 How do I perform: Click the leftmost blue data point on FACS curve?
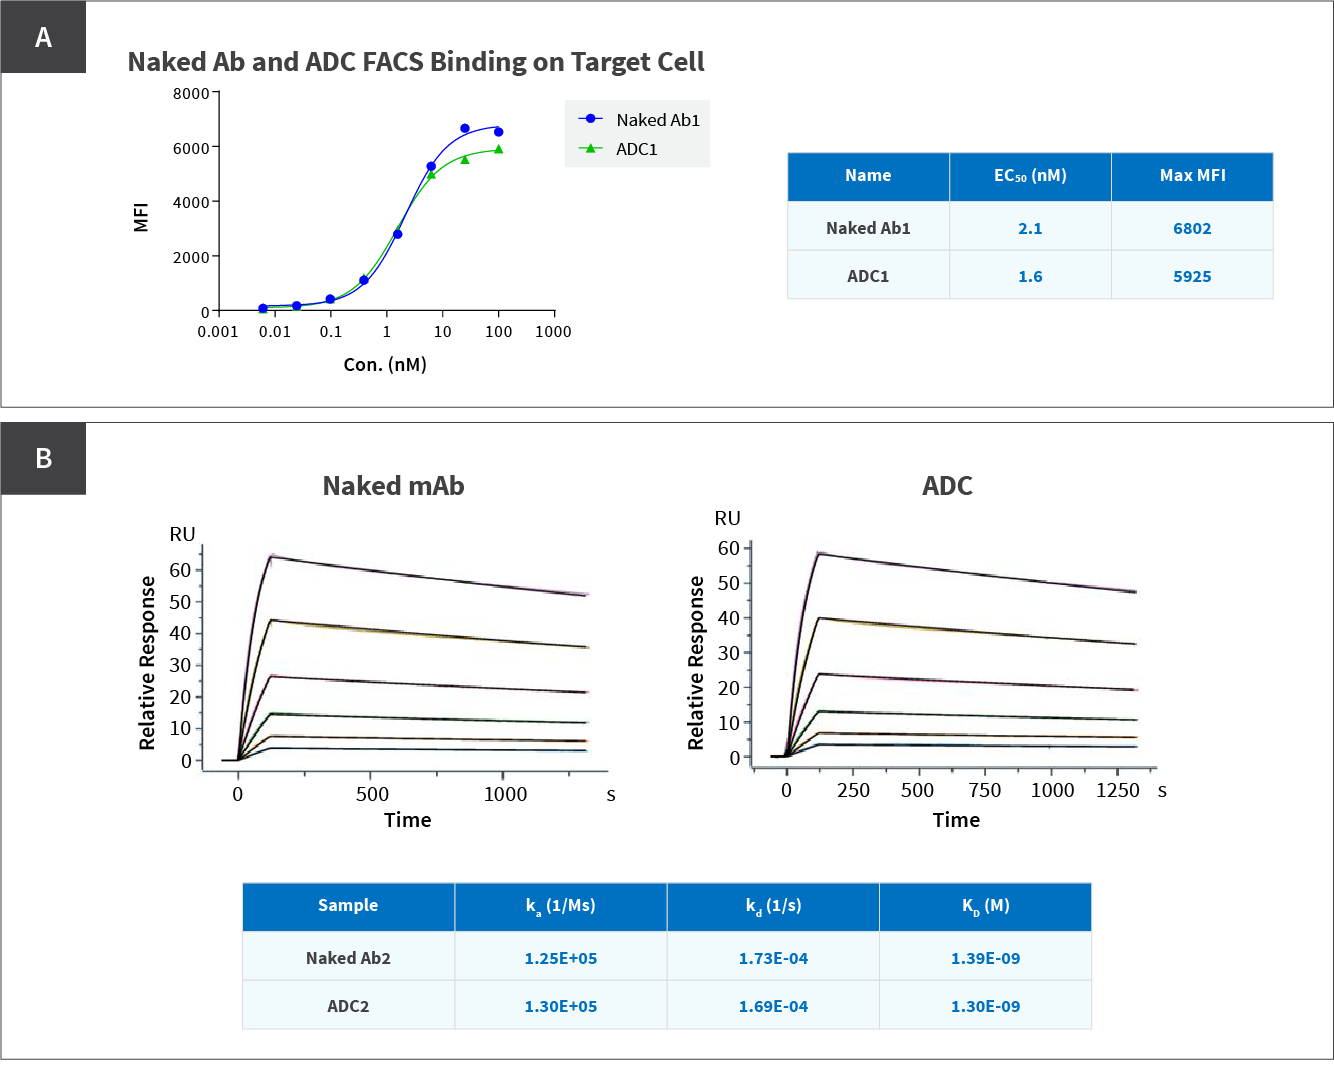[263, 309]
